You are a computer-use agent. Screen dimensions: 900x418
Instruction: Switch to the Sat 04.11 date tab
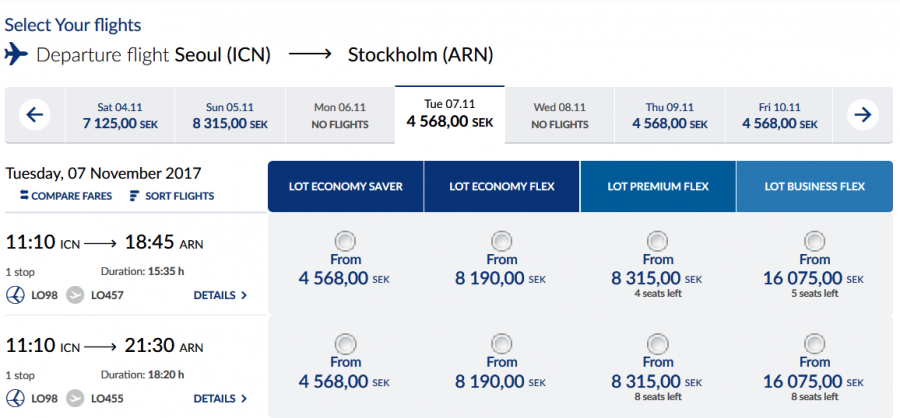coord(119,116)
